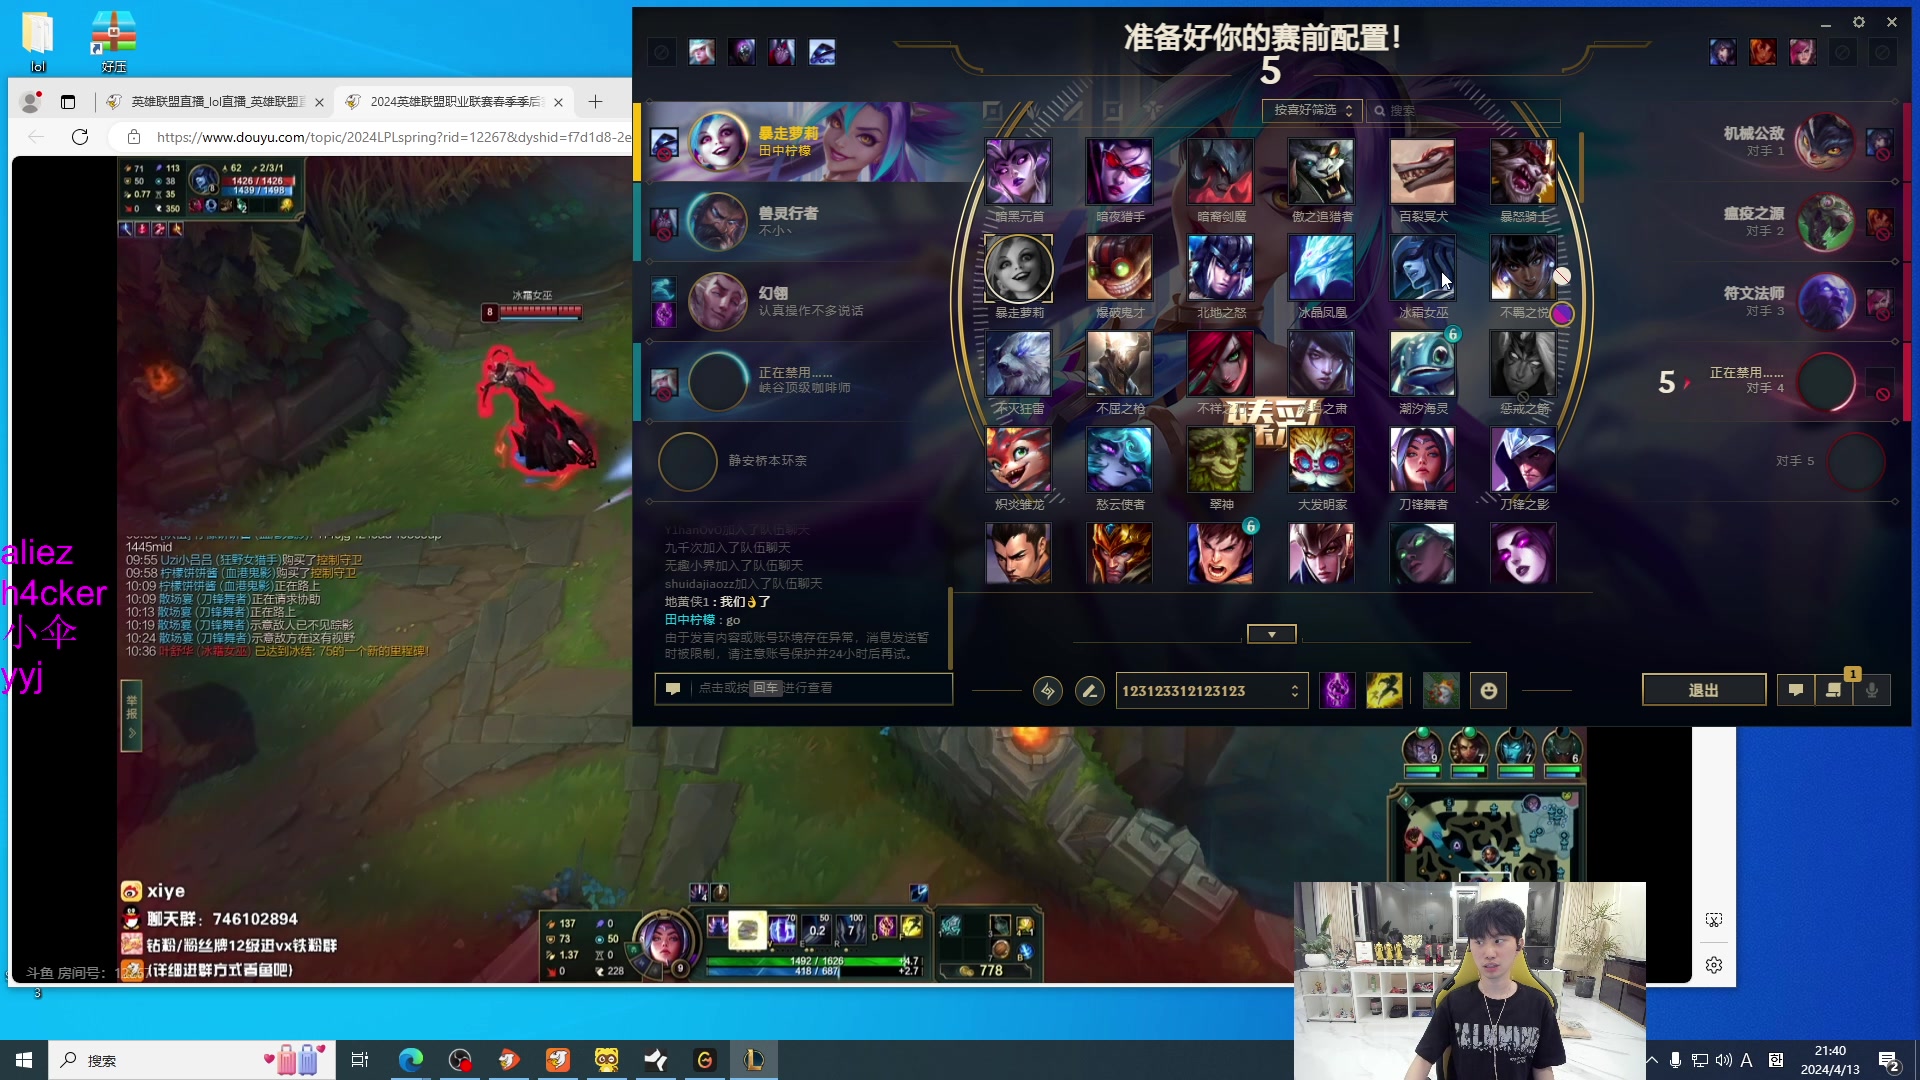Launch Microsoft Edge from taskbar

click(x=411, y=1060)
